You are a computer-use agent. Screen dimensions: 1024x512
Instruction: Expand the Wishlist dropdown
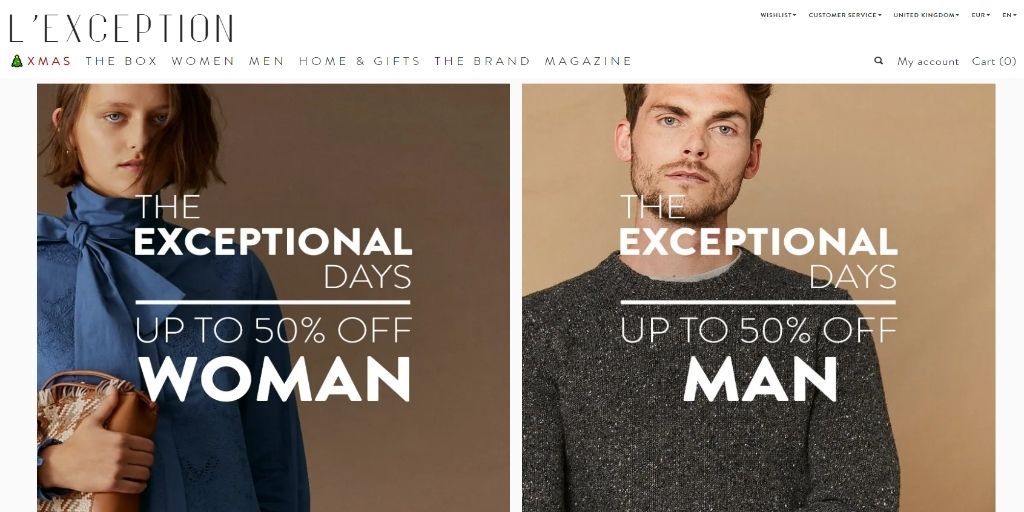(x=778, y=15)
